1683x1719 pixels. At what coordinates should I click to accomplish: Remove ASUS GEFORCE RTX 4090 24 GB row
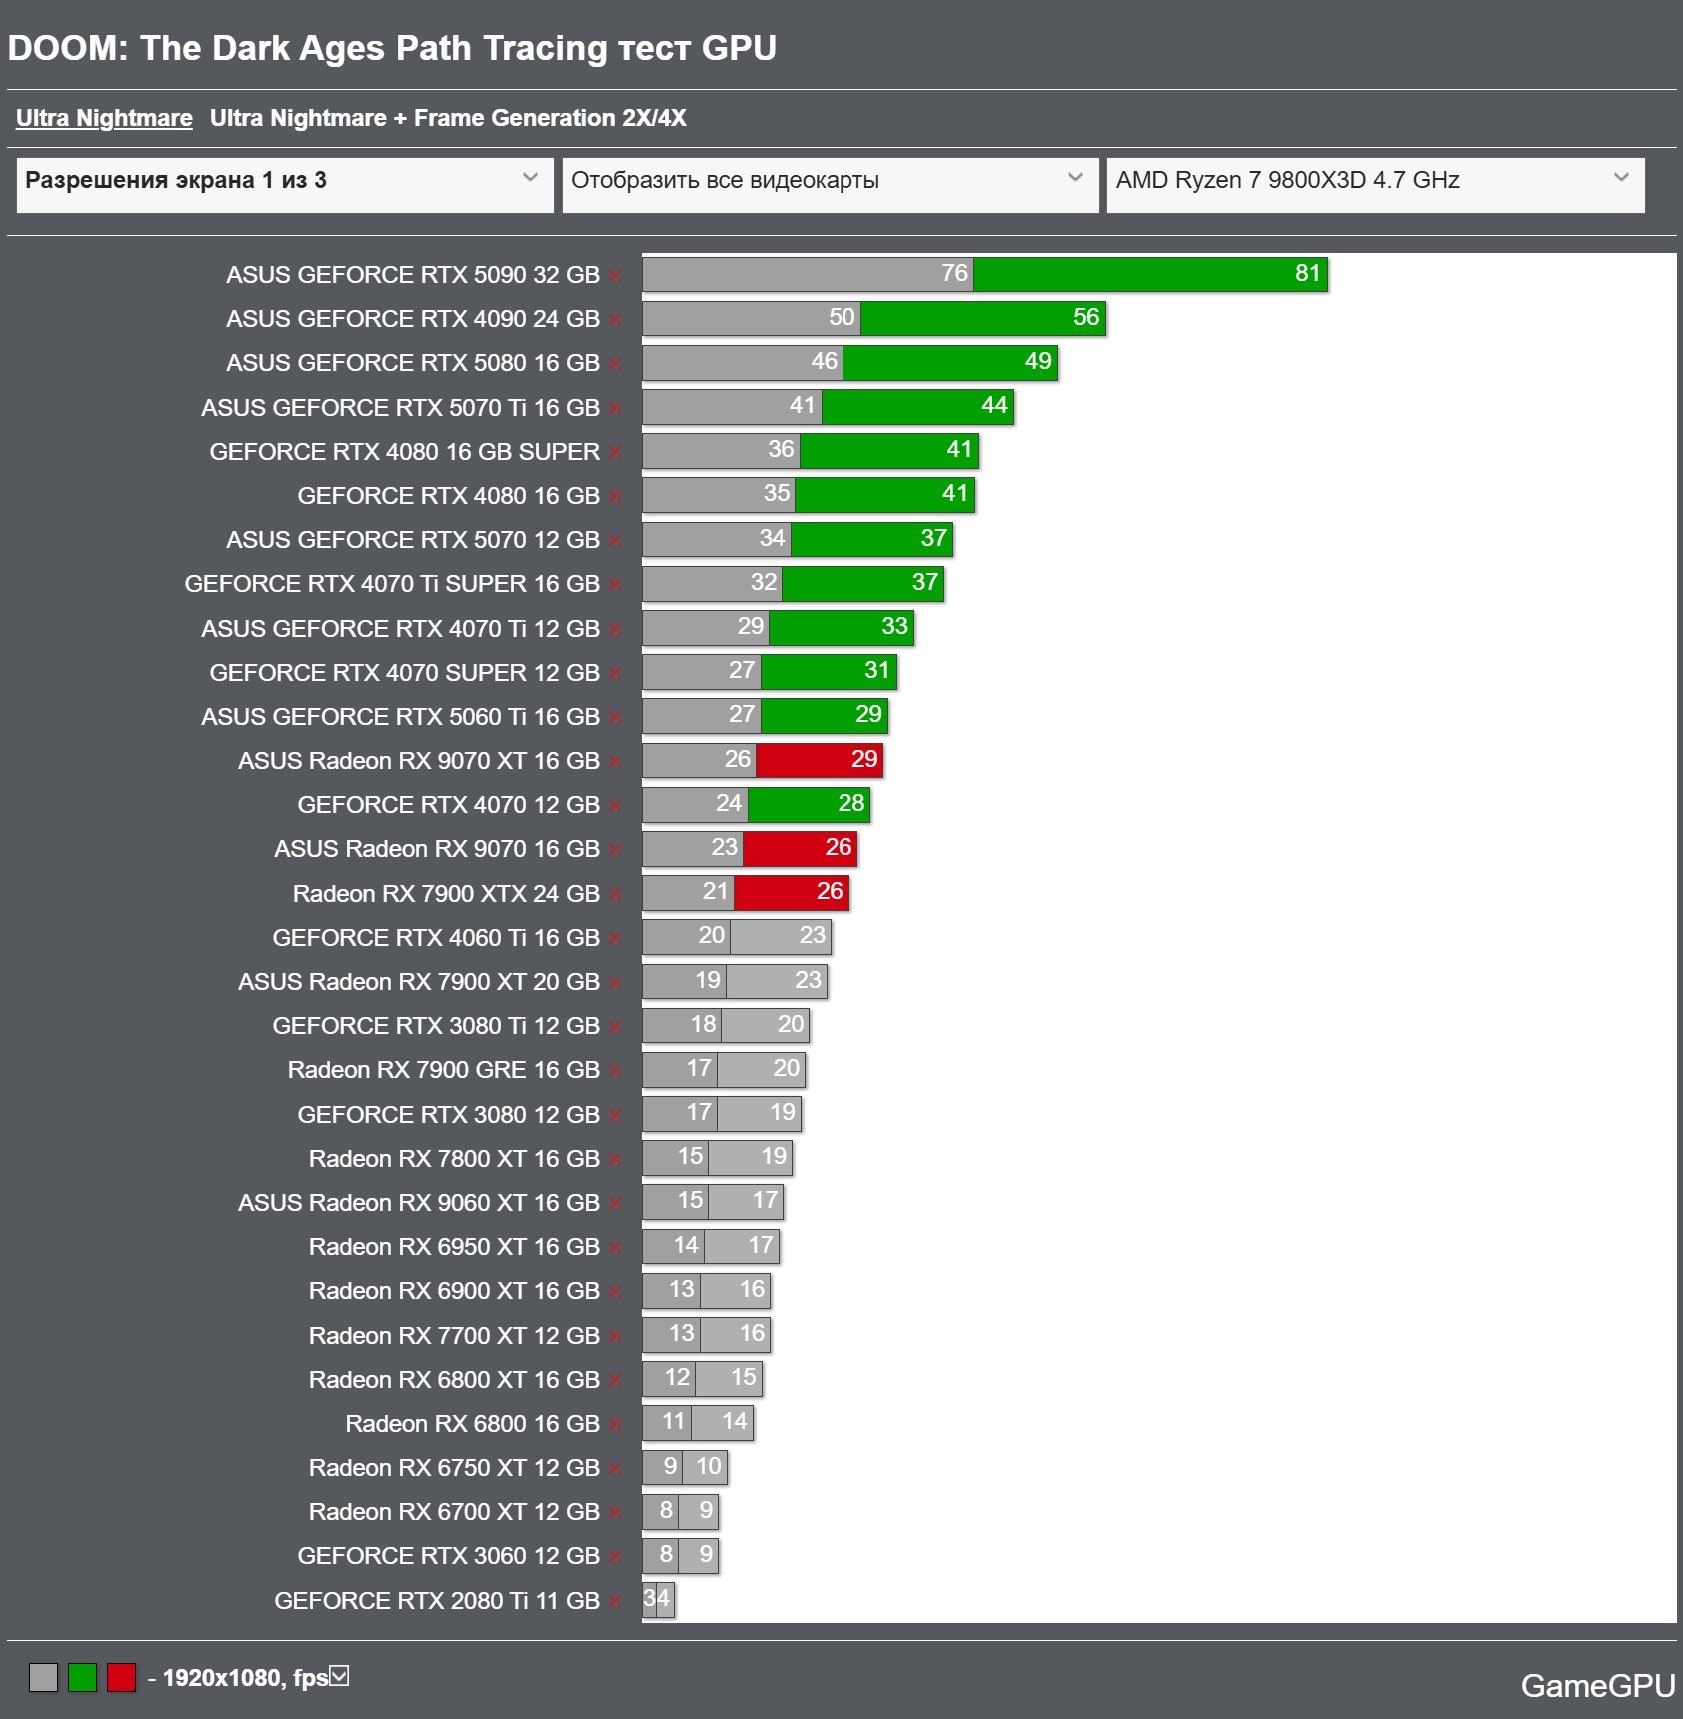tap(615, 321)
